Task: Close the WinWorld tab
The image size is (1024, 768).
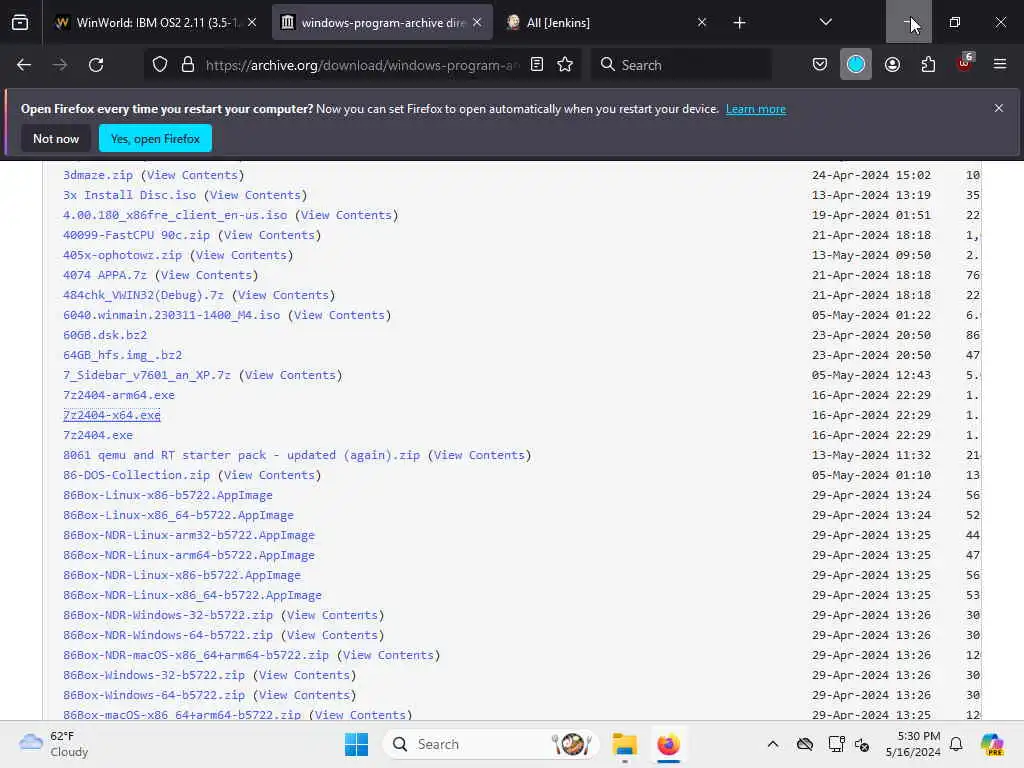Action: click(x=252, y=23)
